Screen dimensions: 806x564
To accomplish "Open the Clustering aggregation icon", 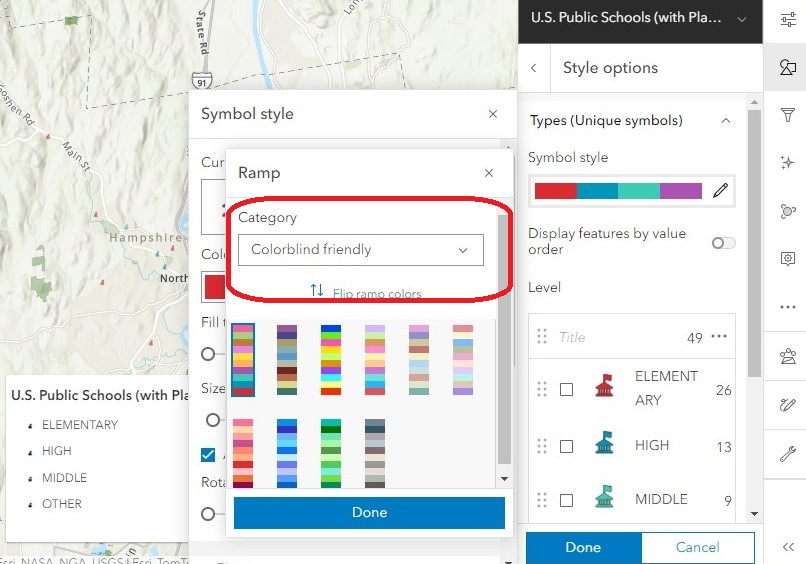I will pos(787,211).
